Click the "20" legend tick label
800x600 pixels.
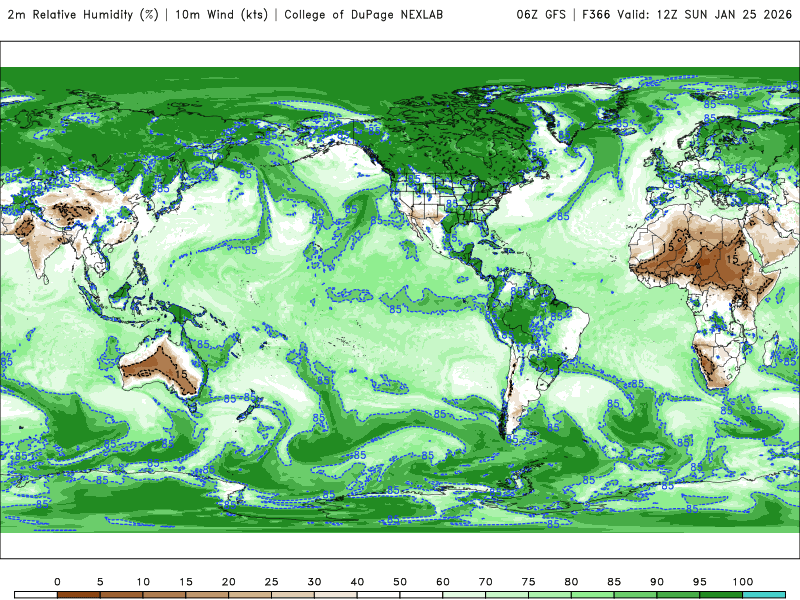(x=229, y=582)
